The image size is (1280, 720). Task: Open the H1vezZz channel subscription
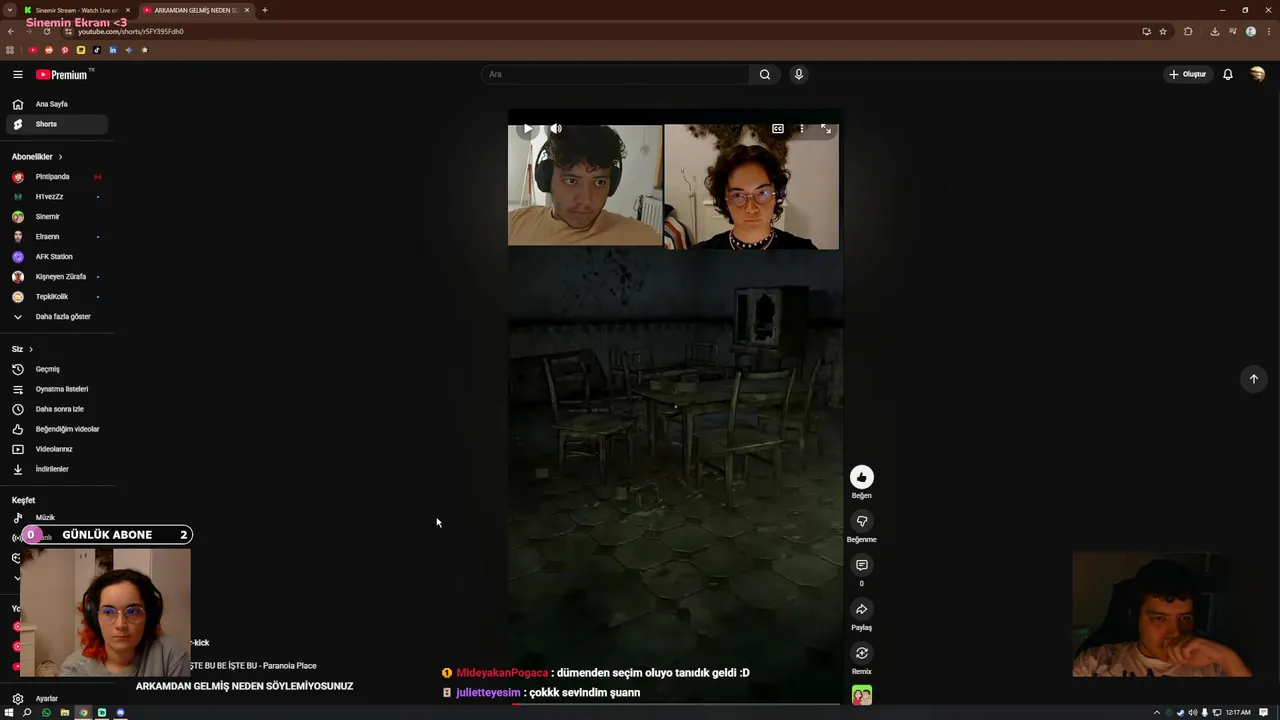coord(57,197)
